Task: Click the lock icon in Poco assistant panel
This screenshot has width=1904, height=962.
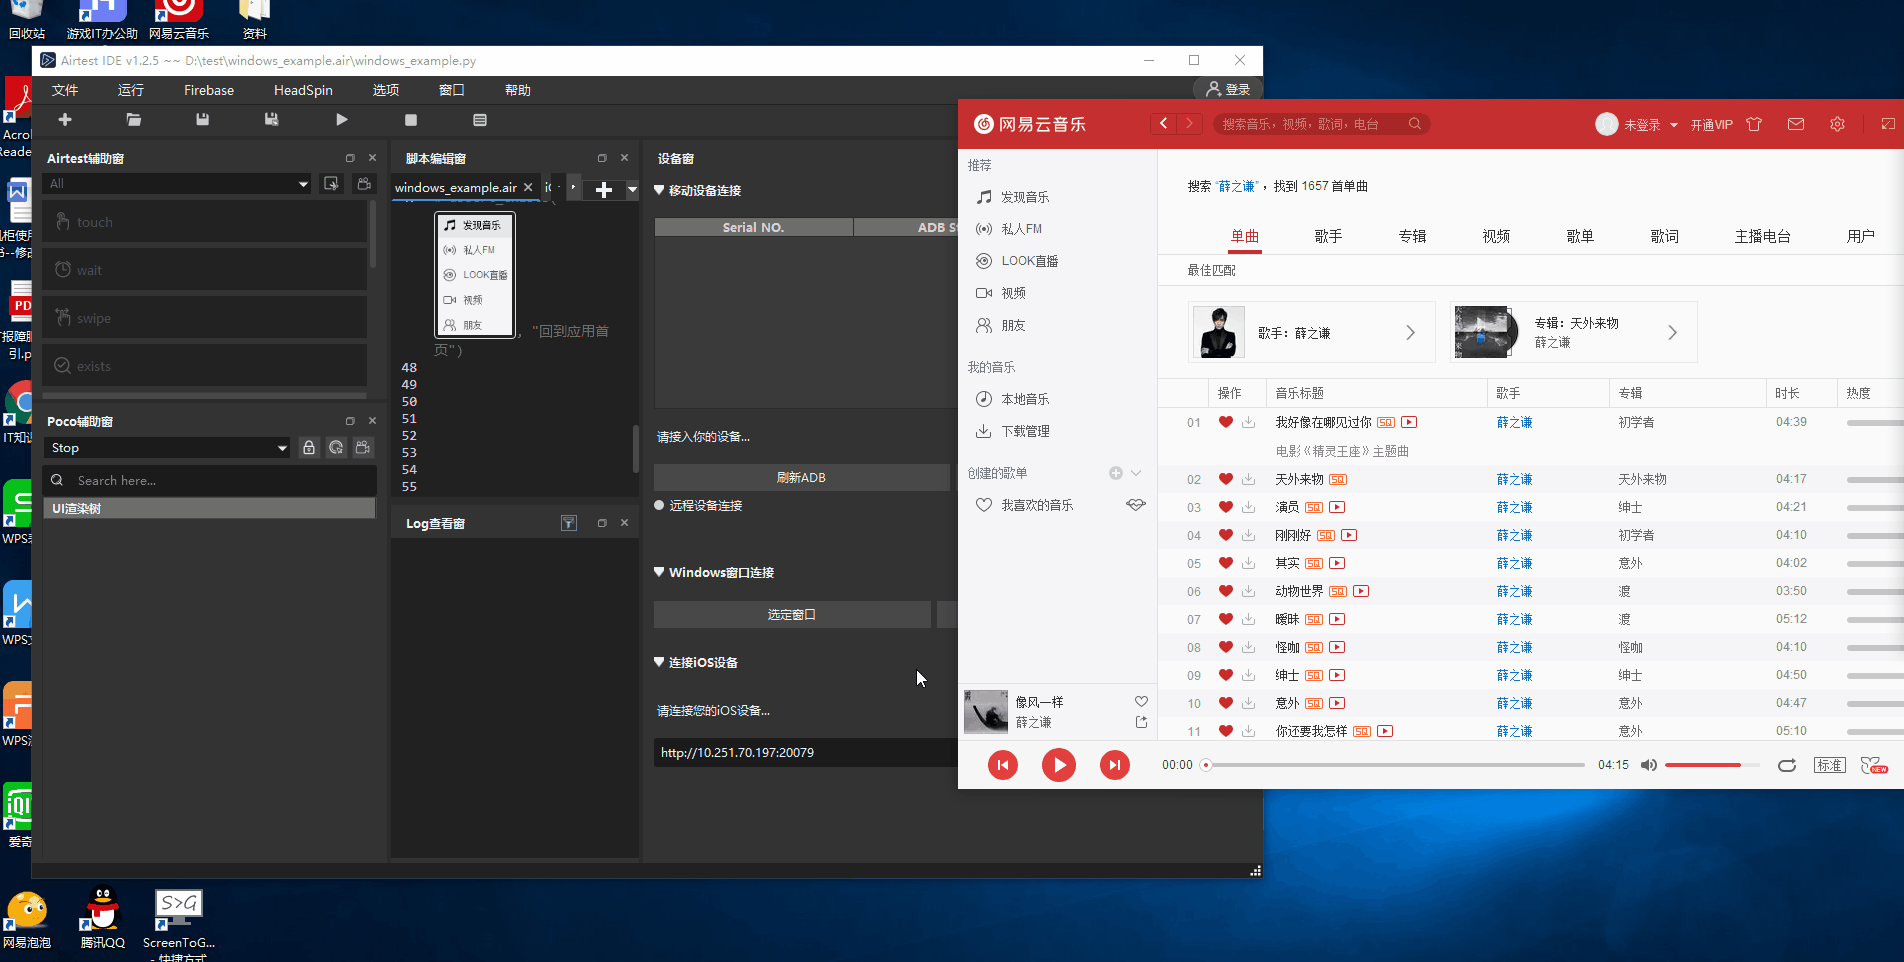Action: (x=309, y=448)
